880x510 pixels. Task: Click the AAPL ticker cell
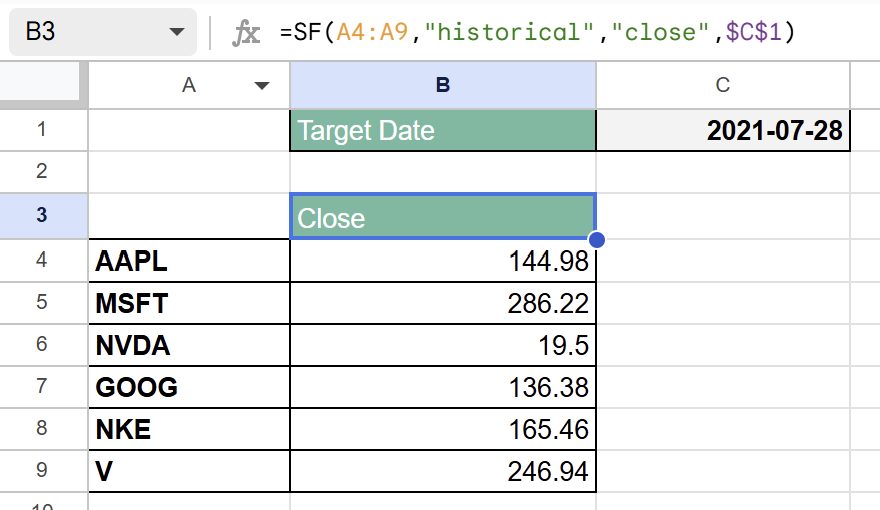tap(189, 260)
